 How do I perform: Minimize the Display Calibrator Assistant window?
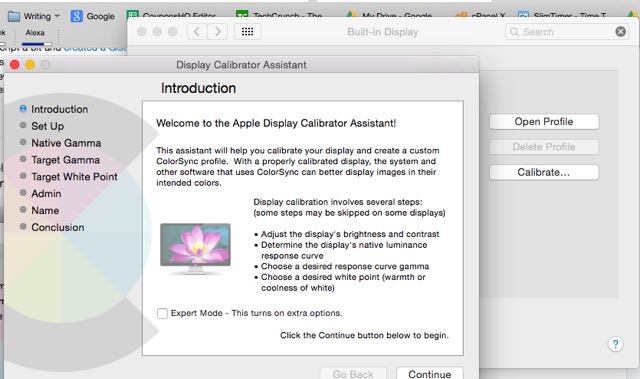(30, 64)
